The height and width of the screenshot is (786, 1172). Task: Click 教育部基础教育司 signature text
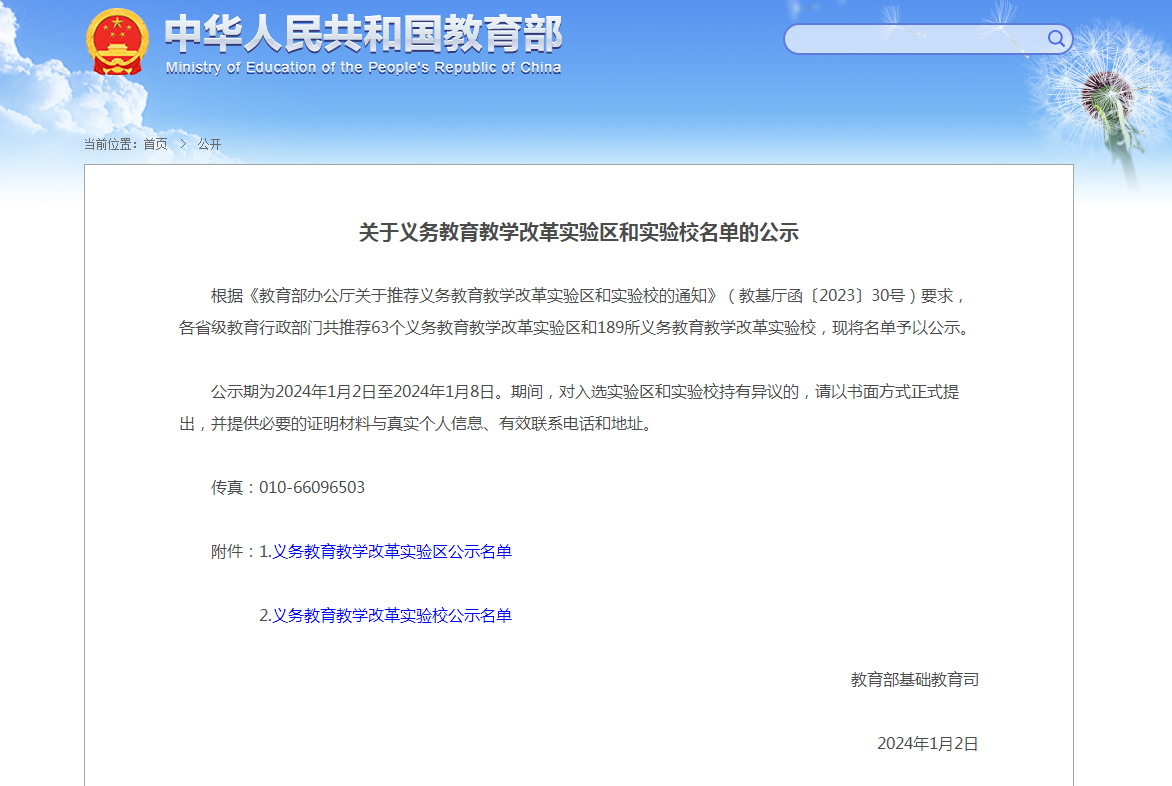click(915, 680)
